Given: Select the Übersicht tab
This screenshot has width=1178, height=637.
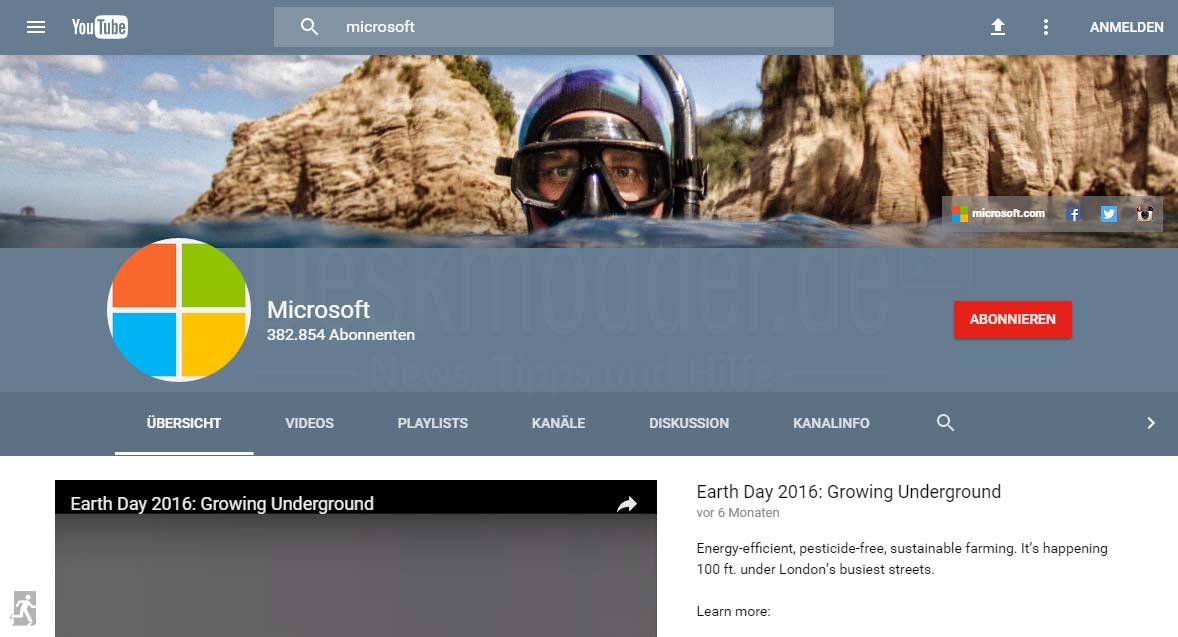Looking at the screenshot, I should [x=184, y=423].
